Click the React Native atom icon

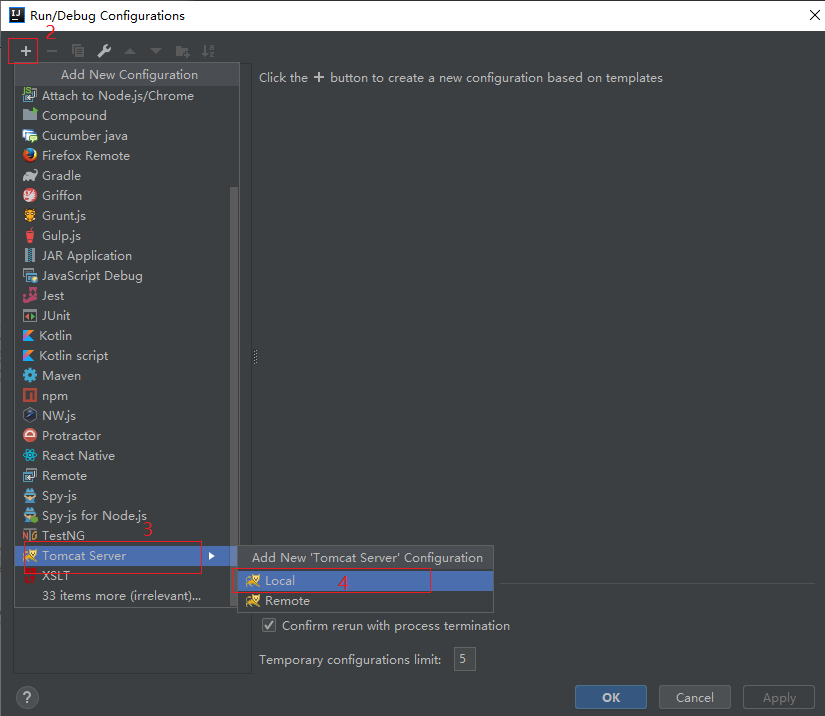click(30, 456)
